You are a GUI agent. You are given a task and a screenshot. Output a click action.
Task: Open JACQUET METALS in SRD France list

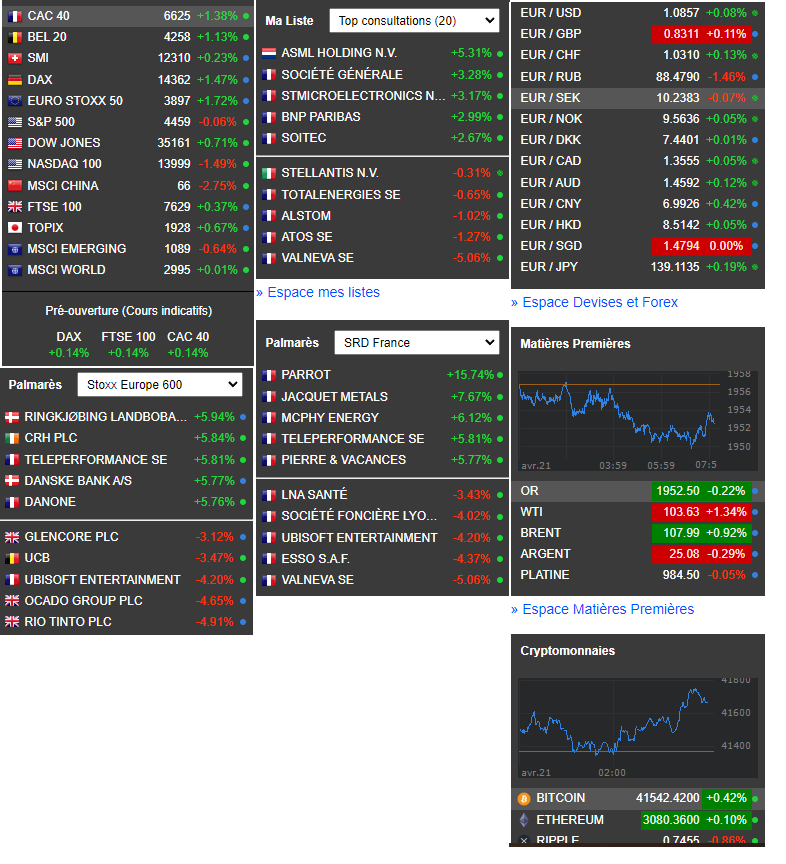383,397
